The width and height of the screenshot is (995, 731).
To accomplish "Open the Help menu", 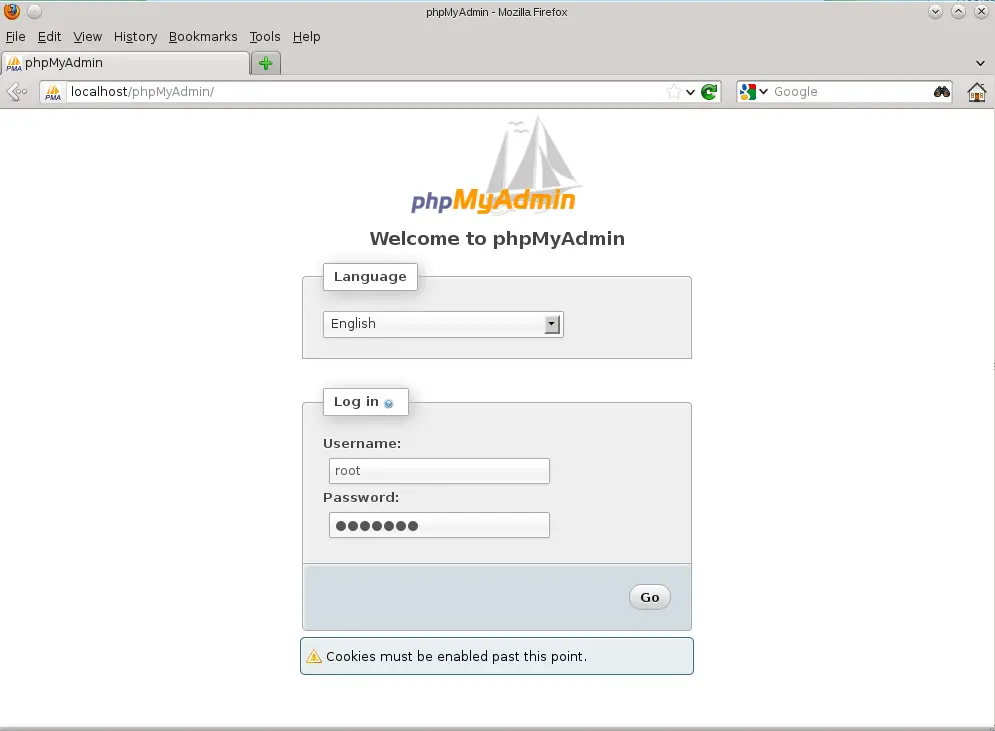I will (x=306, y=37).
